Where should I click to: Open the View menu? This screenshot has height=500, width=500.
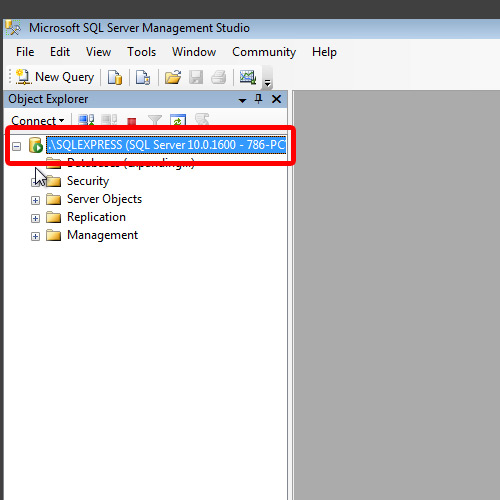pyautogui.click(x=98, y=52)
